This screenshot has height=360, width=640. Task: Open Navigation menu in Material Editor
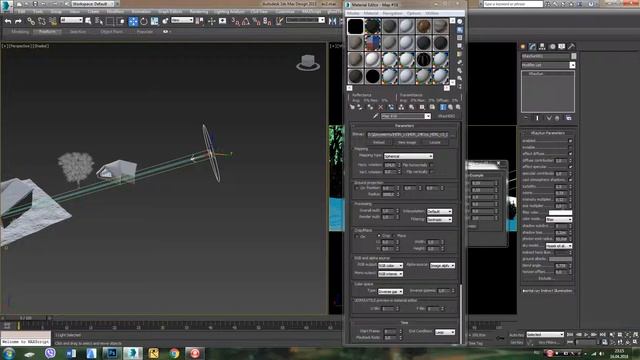point(393,13)
